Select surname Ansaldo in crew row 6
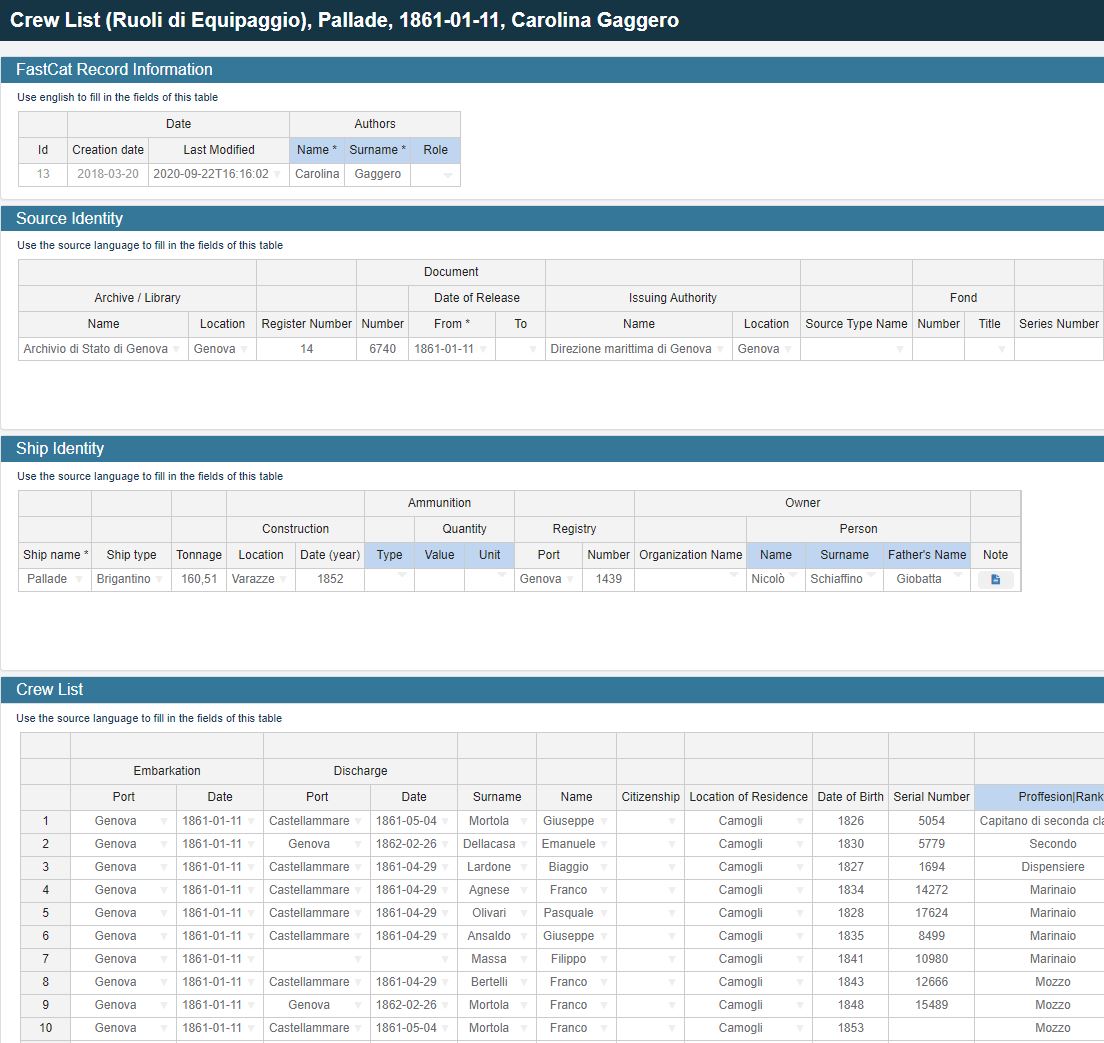Image resolution: width=1104 pixels, height=1043 pixels. coord(496,936)
